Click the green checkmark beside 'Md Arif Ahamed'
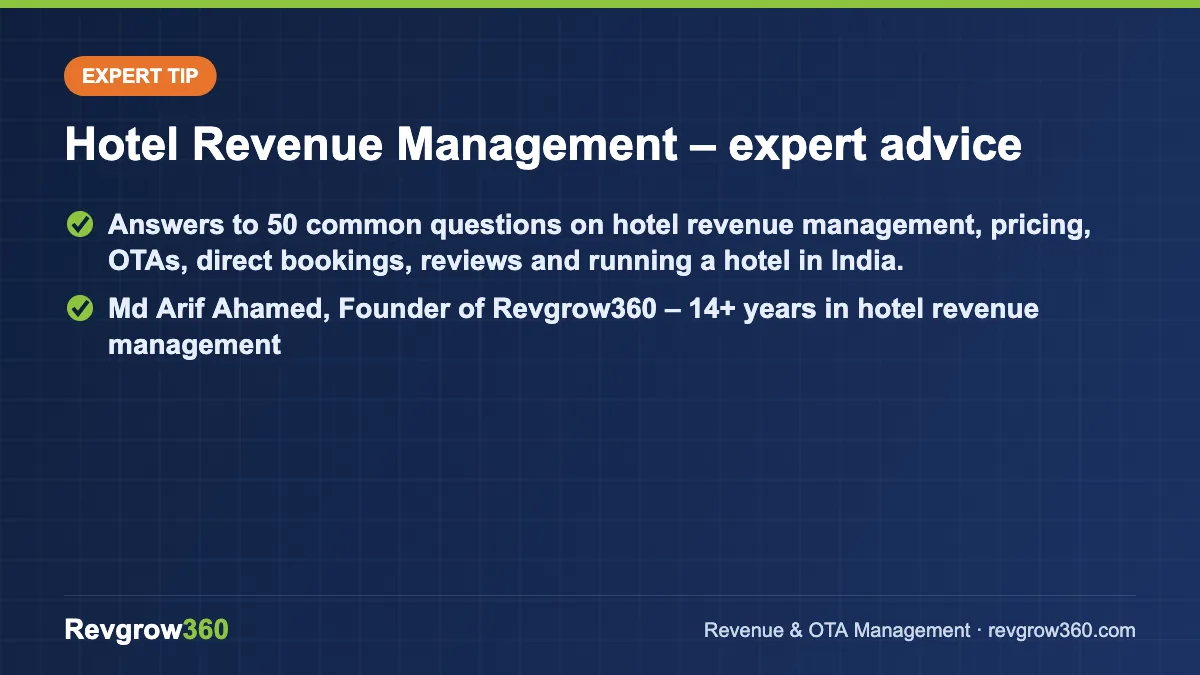The height and width of the screenshot is (675, 1200). click(x=79, y=309)
